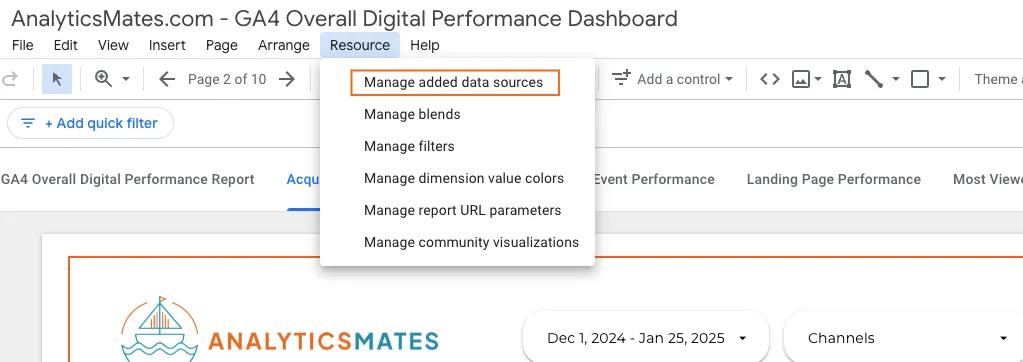
Task: Click the Add a control filter icon
Action: pos(621,79)
